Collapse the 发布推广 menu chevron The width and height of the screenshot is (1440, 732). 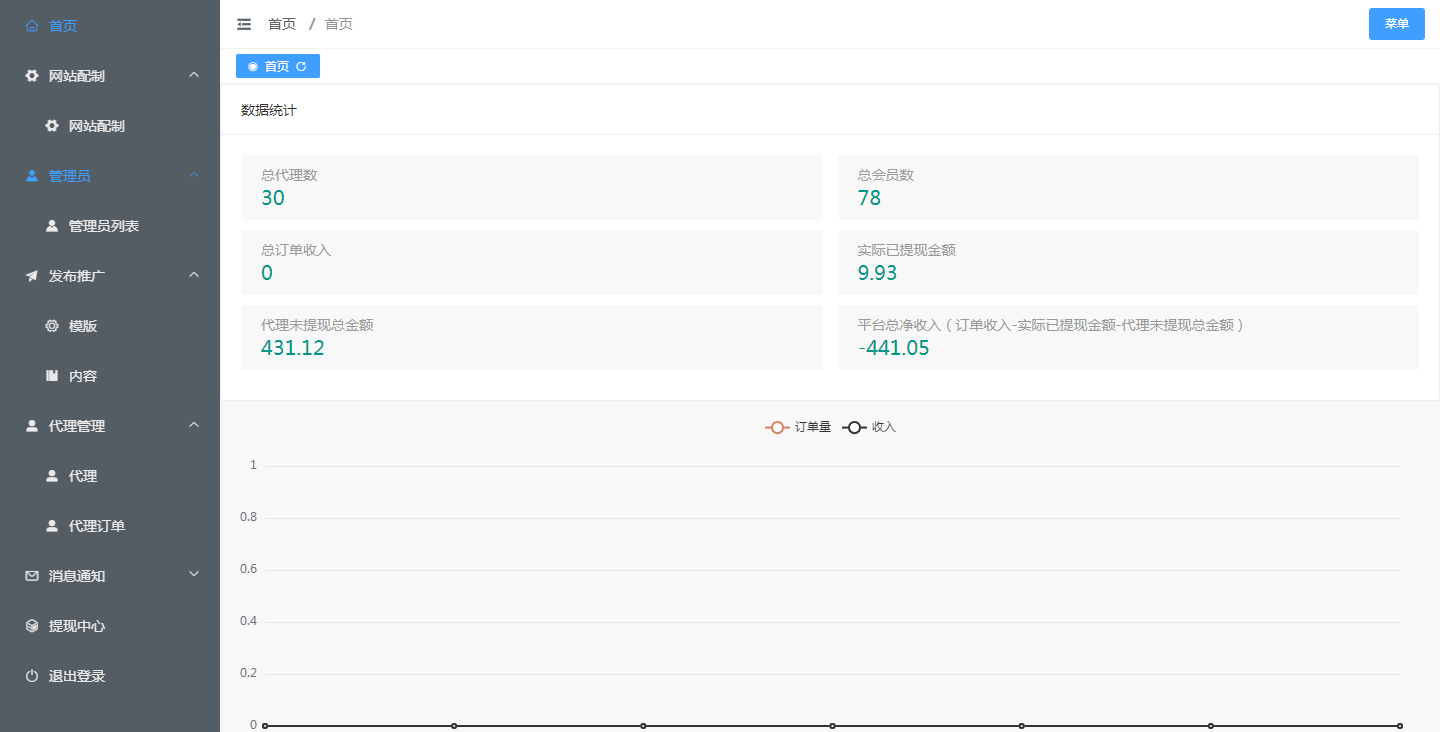coord(194,275)
